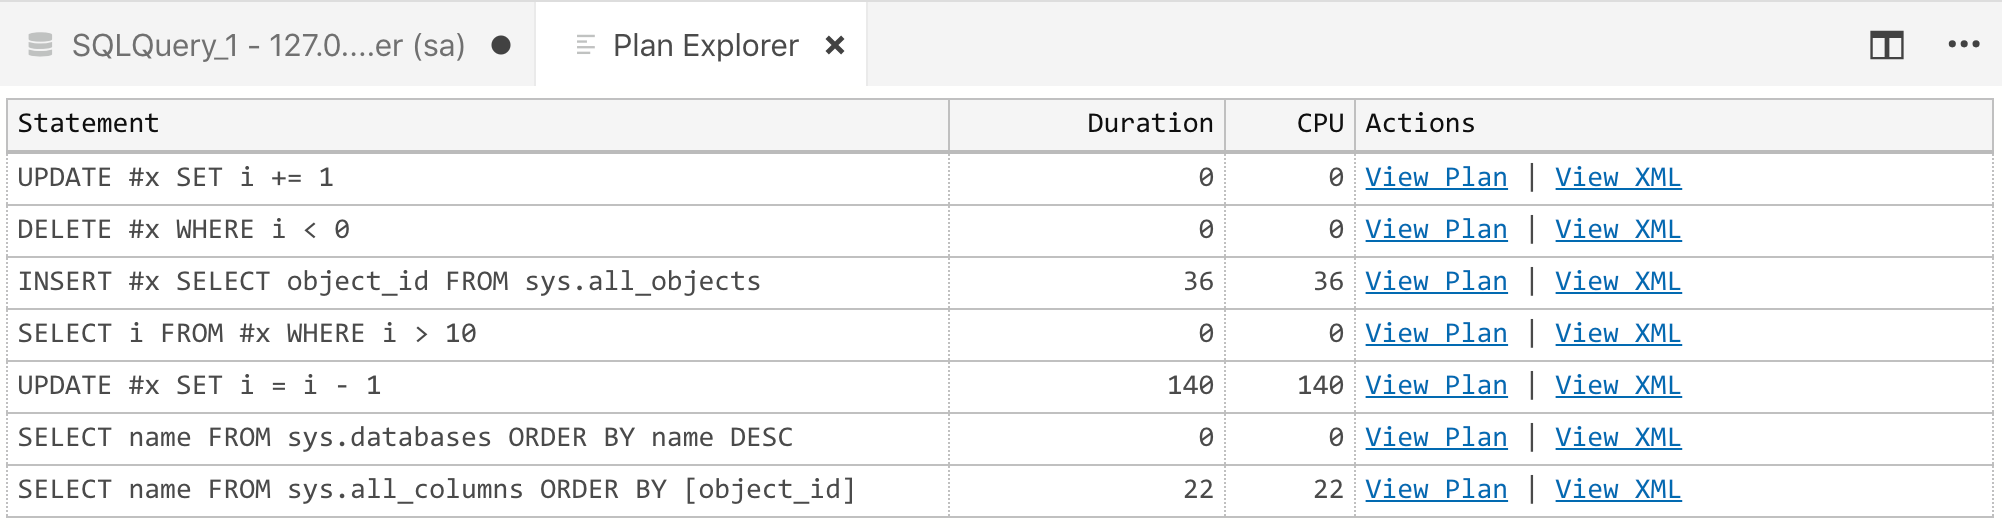2002x528 pixels.
Task: Click the Plan Explorer tab's lines icon
Action: point(586,45)
